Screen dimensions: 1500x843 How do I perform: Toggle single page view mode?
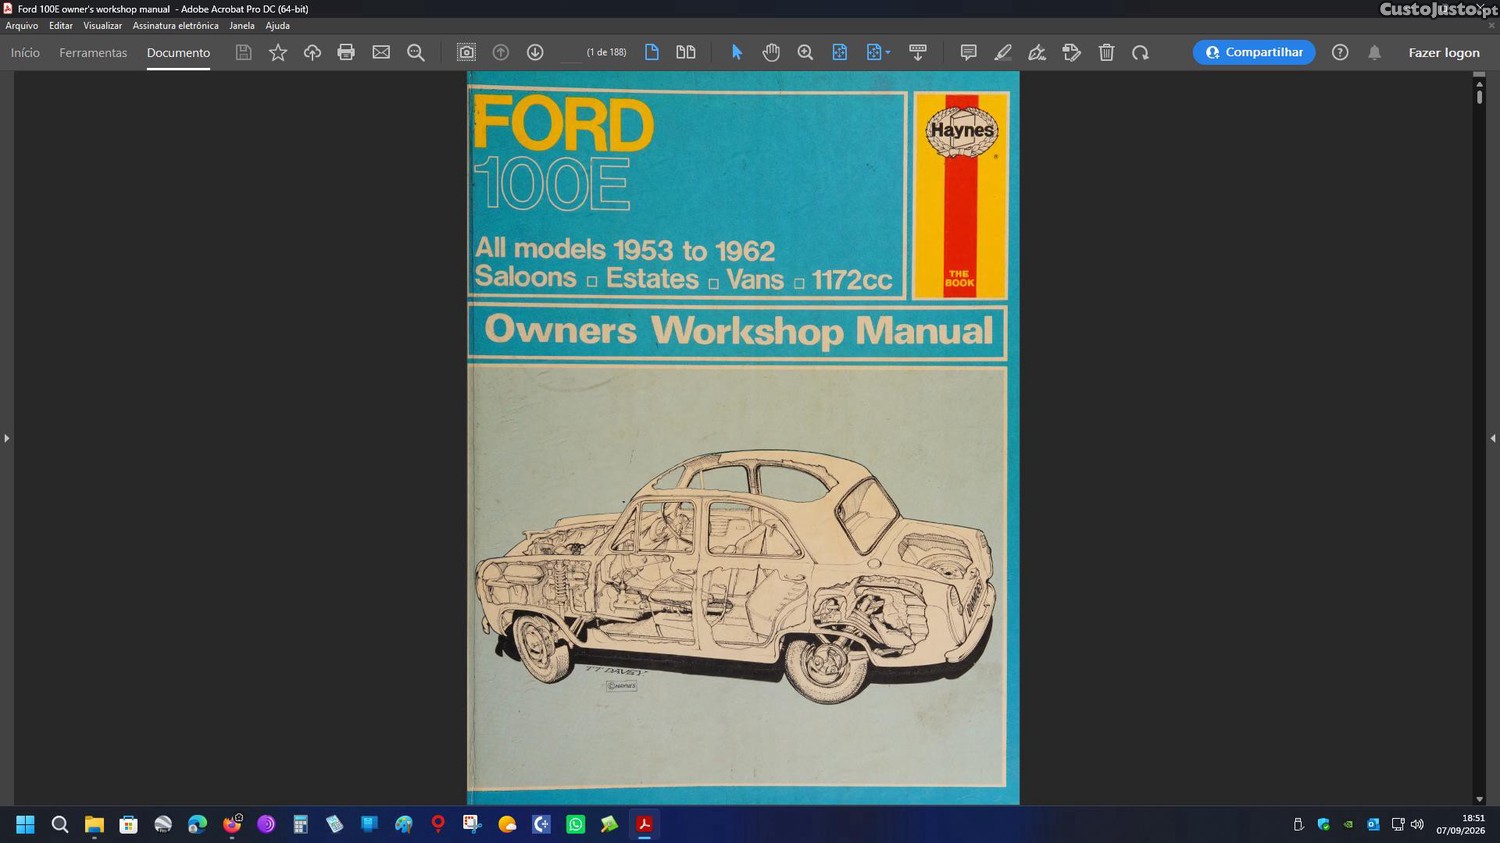pos(651,52)
